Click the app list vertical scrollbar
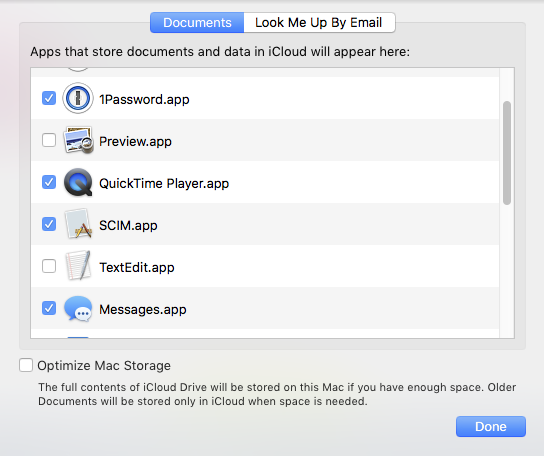 click(x=507, y=153)
